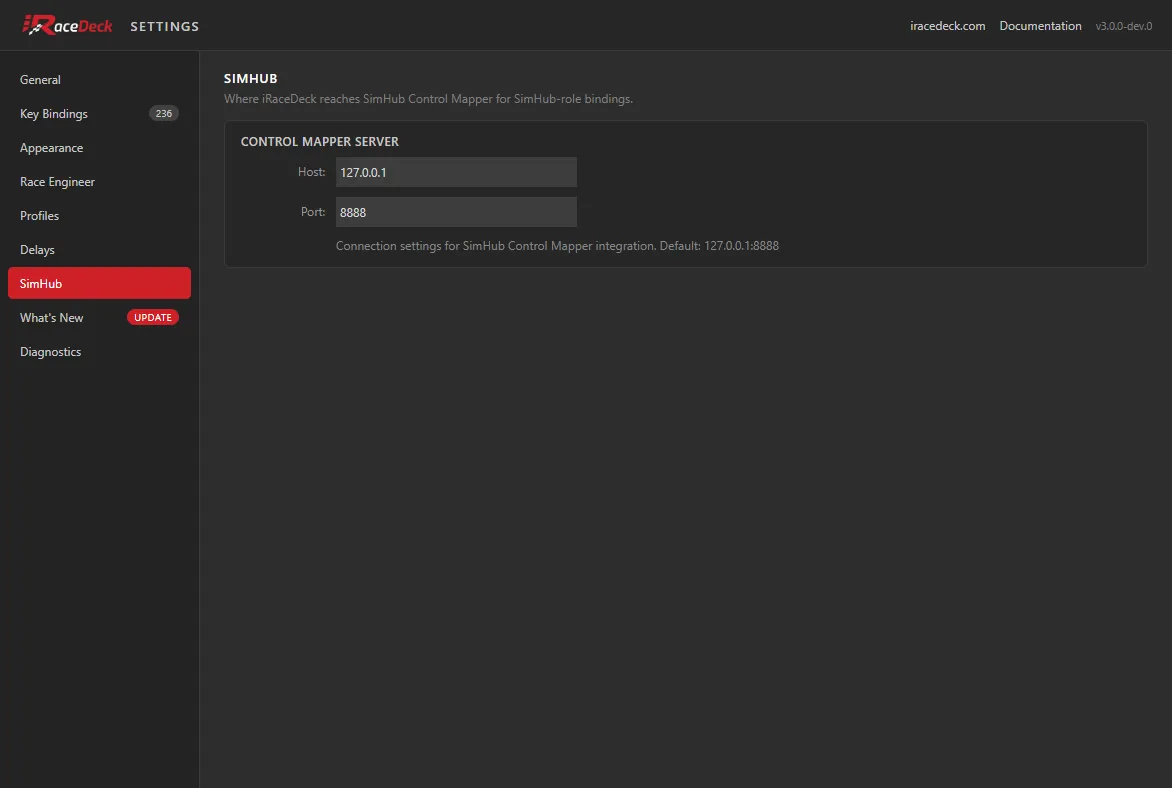Click the Port input field

[456, 212]
